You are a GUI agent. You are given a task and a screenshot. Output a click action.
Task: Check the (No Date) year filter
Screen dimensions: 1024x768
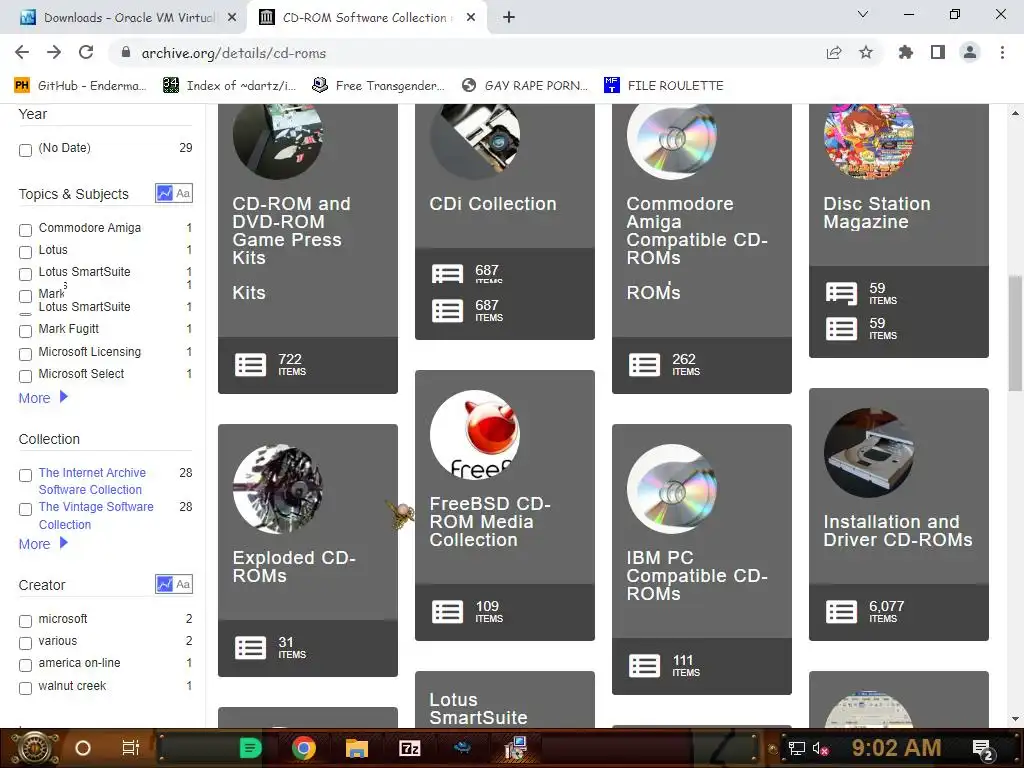click(25, 150)
